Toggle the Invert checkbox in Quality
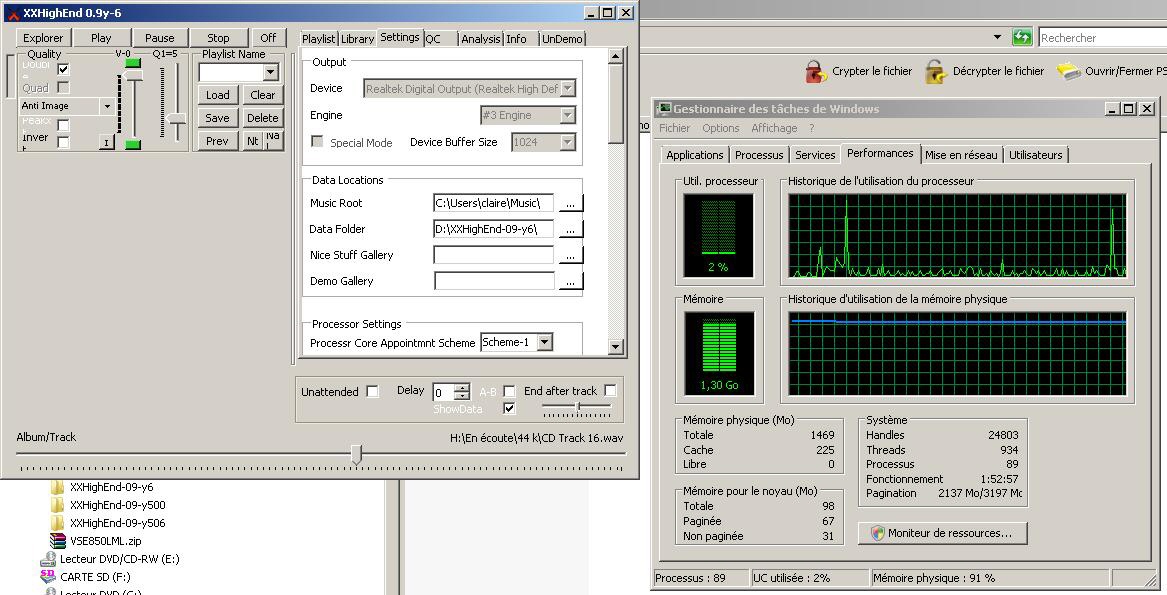This screenshot has height=595, width=1167. tap(63, 141)
